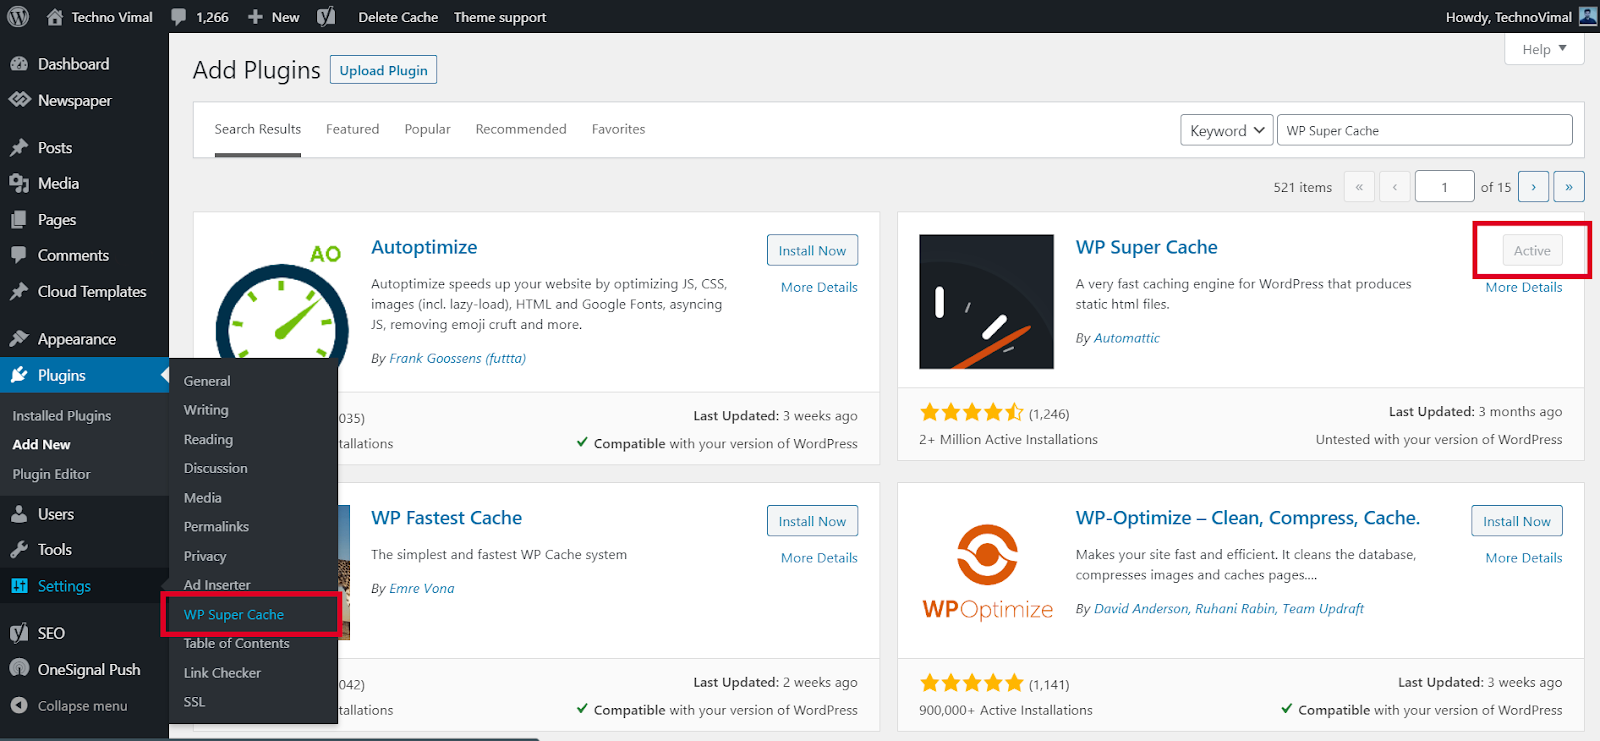Switch to the Favorites tab
Viewport: 1600px width, 741px height.
618,129
